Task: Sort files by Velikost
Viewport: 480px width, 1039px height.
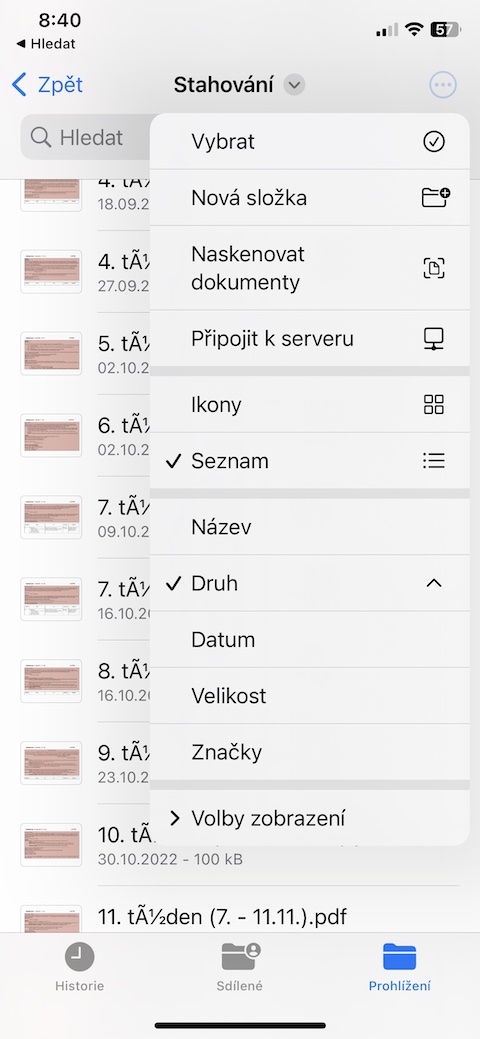Action: [x=310, y=695]
